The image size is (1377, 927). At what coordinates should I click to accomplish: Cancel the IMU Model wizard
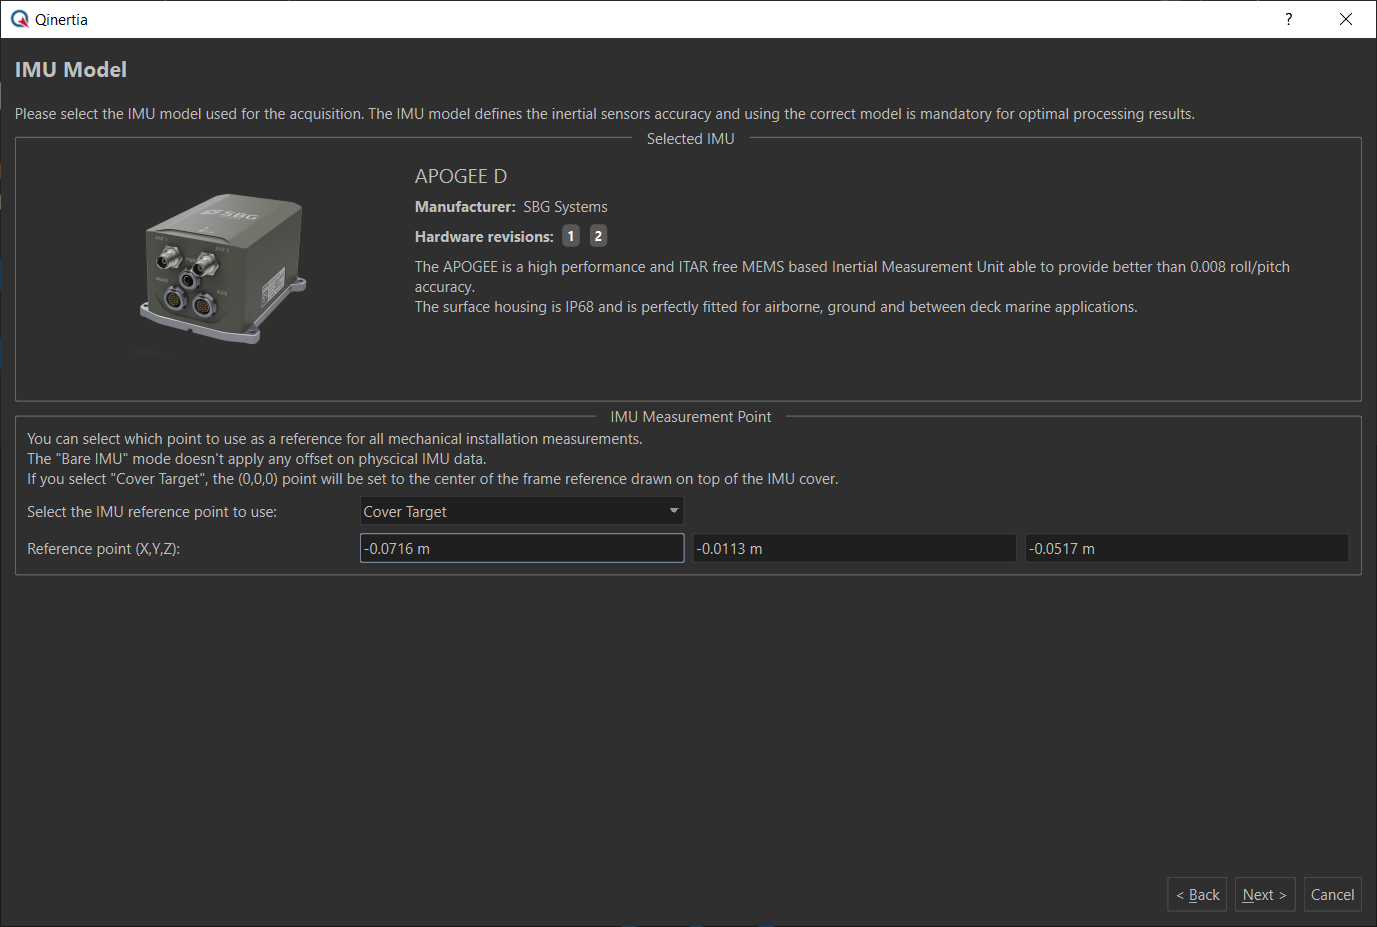pyautogui.click(x=1332, y=894)
